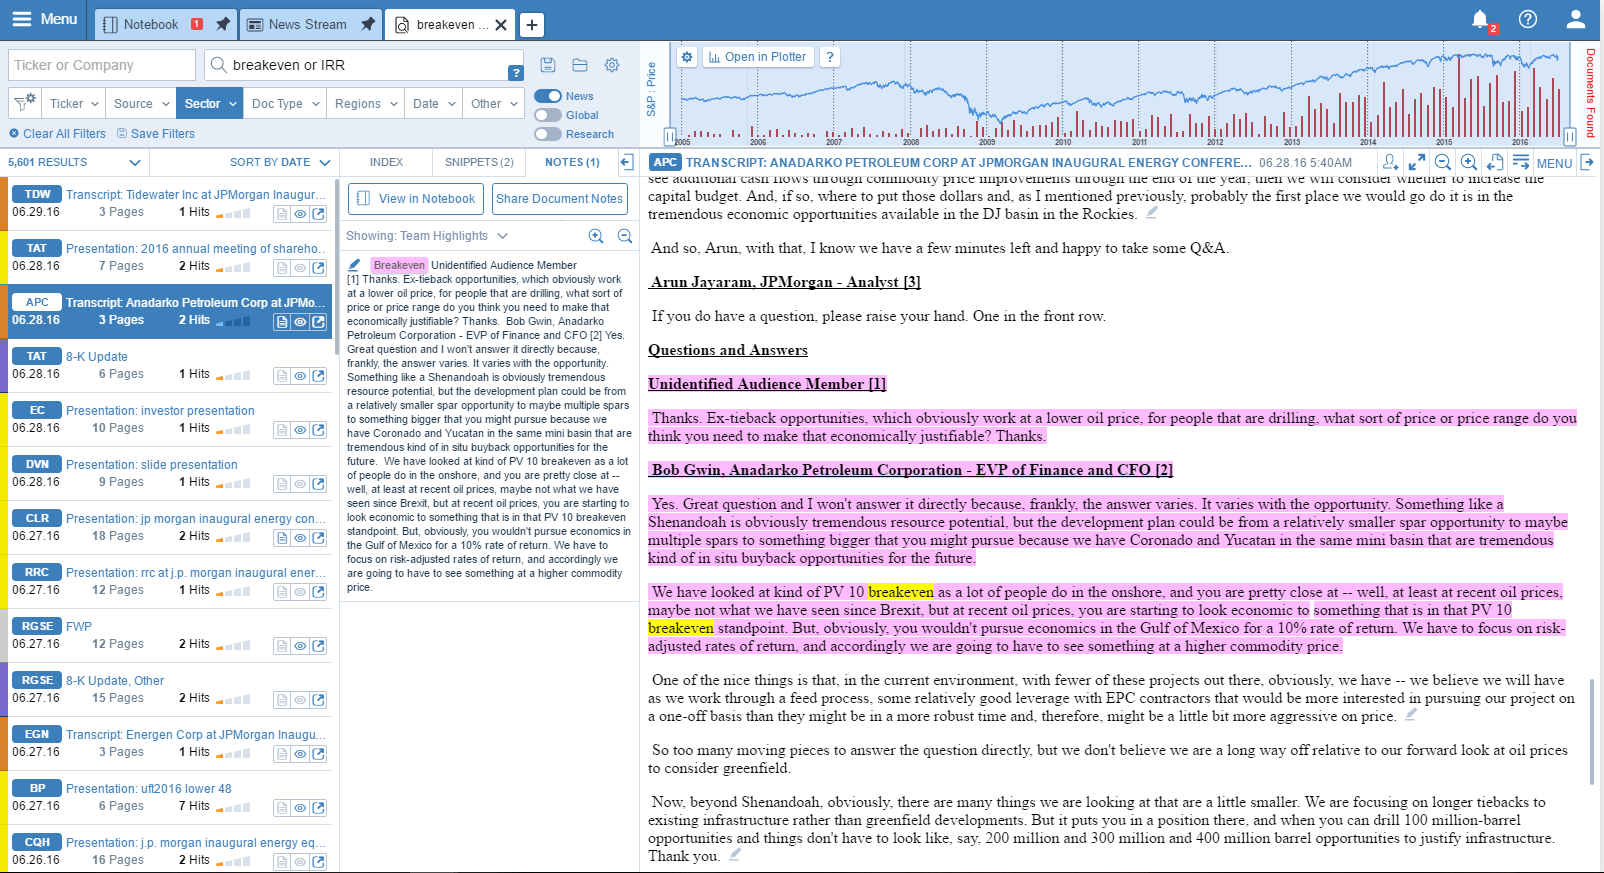
Task: Toggle eye icon on EGN transcript row
Action: pyautogui.click(x=300, y=754)
